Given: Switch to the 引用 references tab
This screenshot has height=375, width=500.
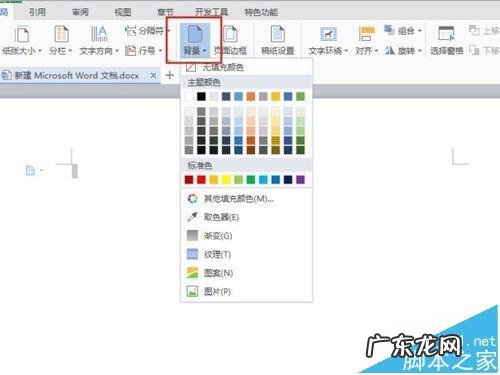Looking at the screenshot, I should point(37,12).
